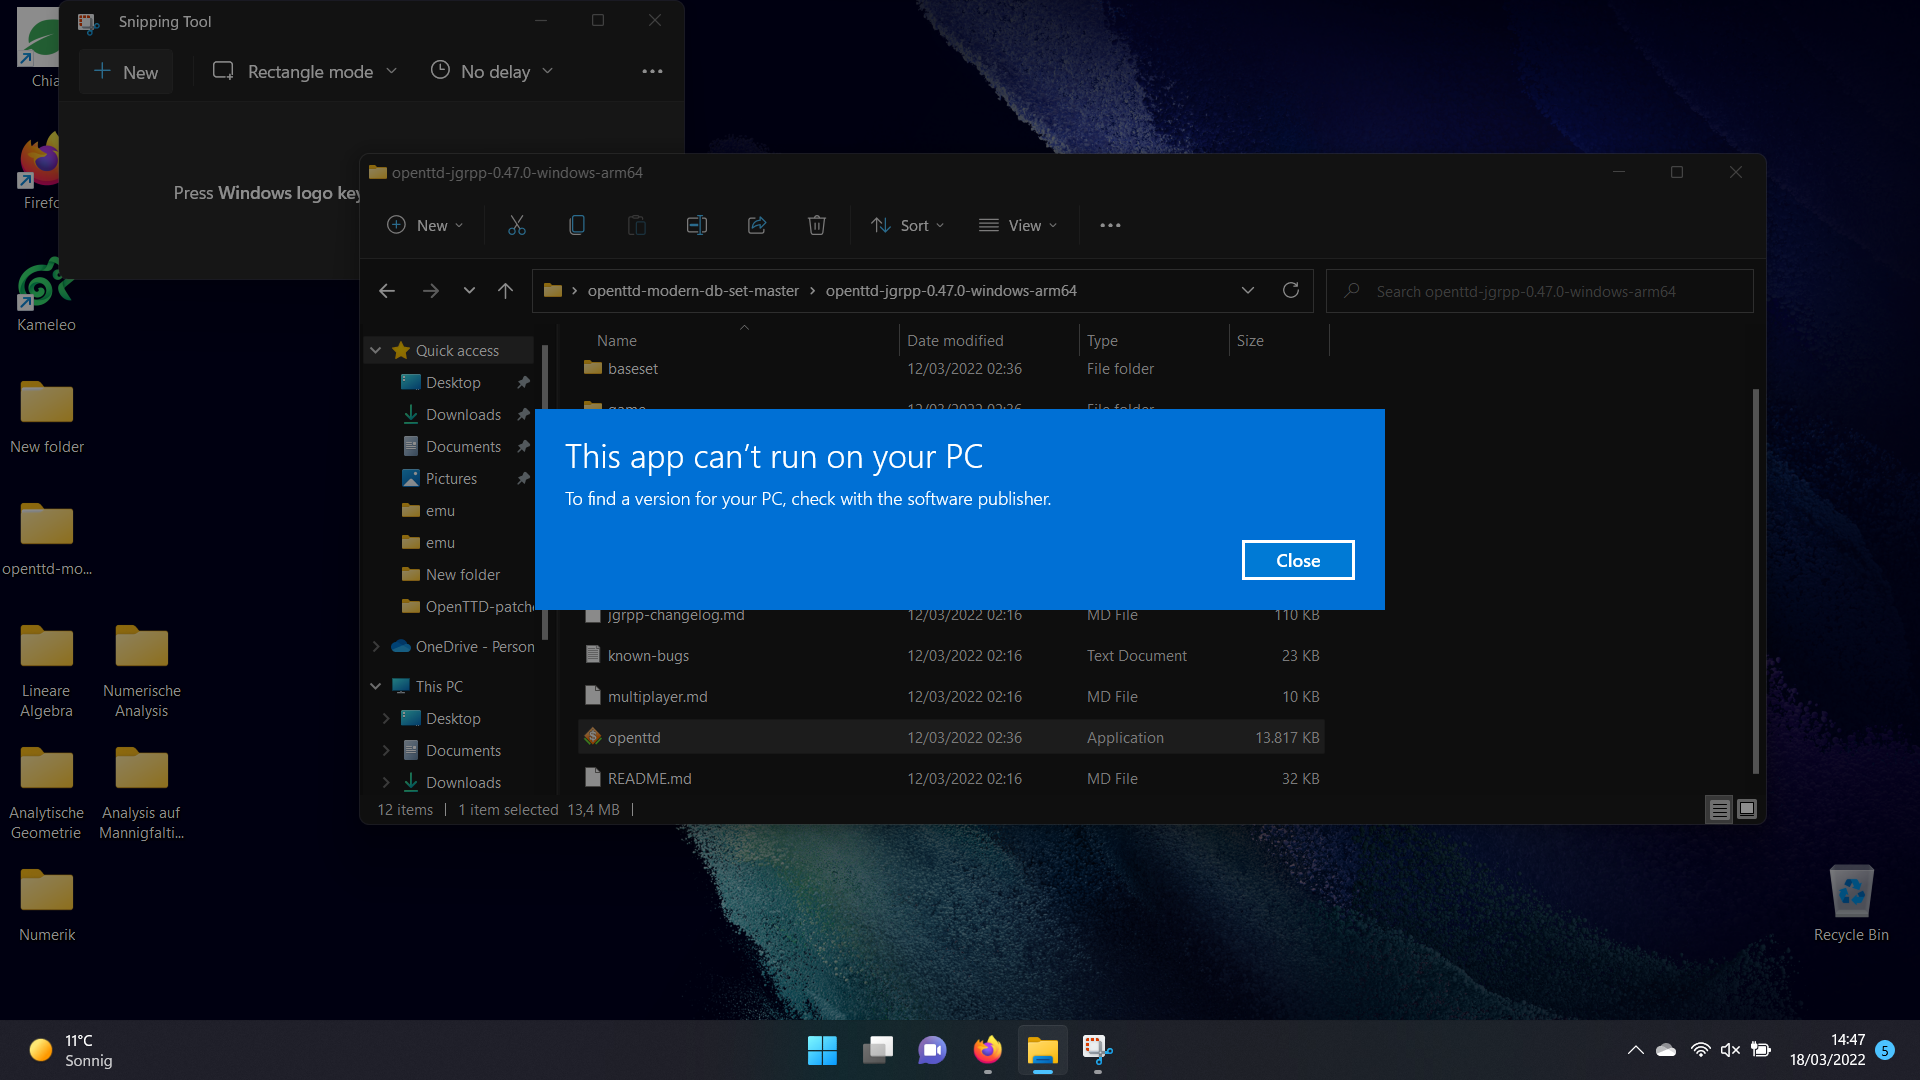This screenshot has width=1920, height=1080.
Task: Select the known-bugs text document
Action: 951,656
